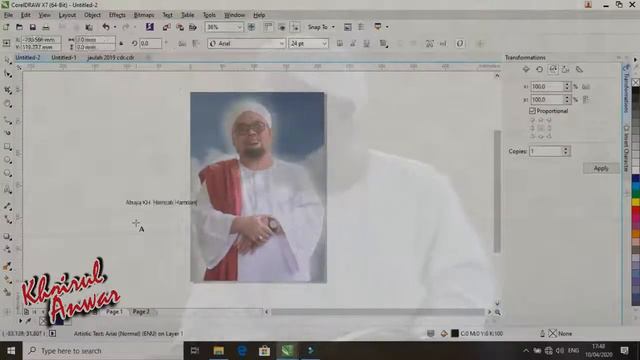This screenshot has height=360, width=640.
Task: Expand the undo history dropdown arrow
Action: pos(115,27)
